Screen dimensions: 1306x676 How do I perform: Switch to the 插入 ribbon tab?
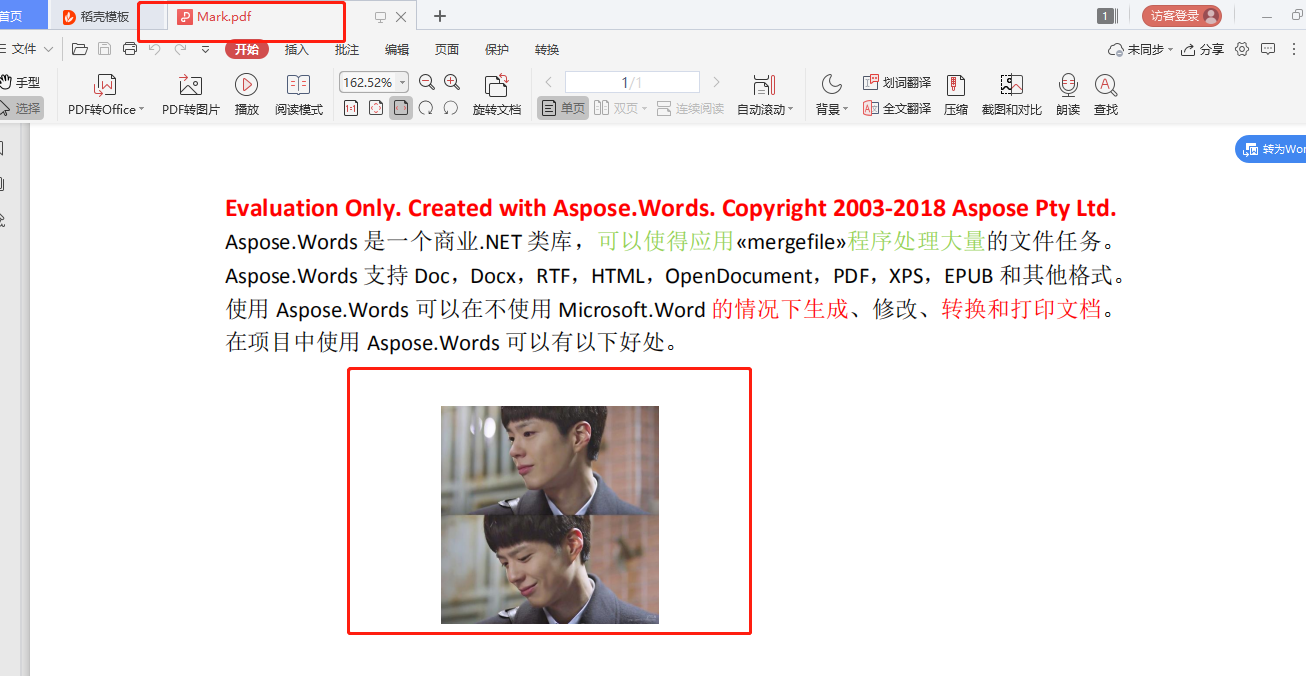click(297, 48)
